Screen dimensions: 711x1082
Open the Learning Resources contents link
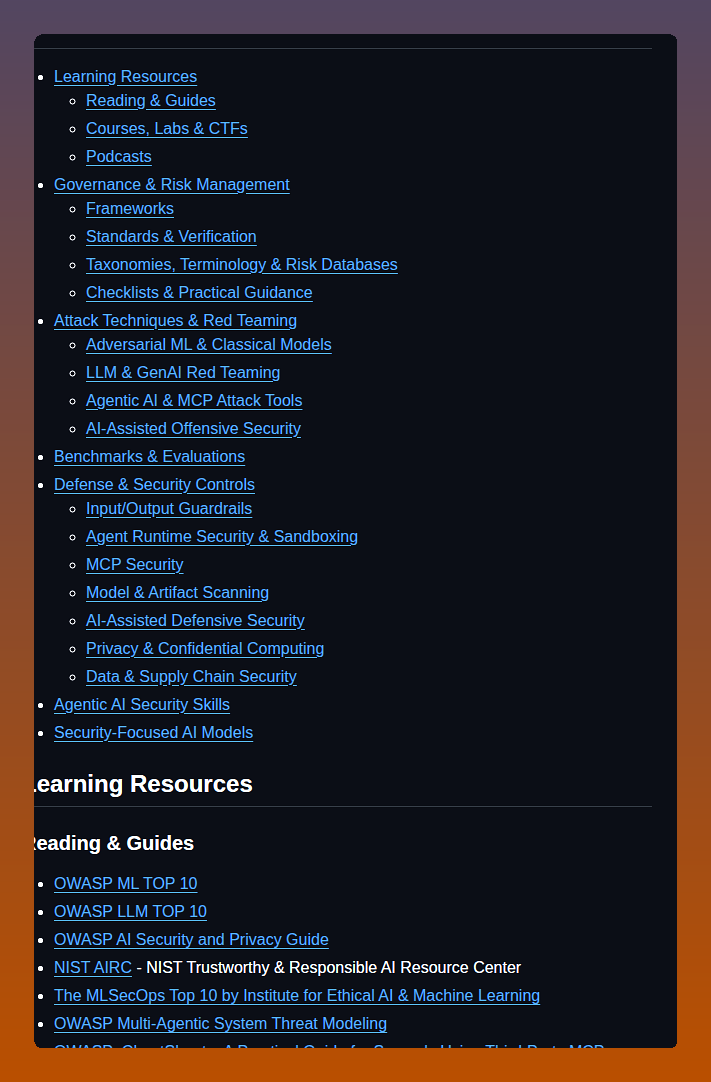pos(125,77)
